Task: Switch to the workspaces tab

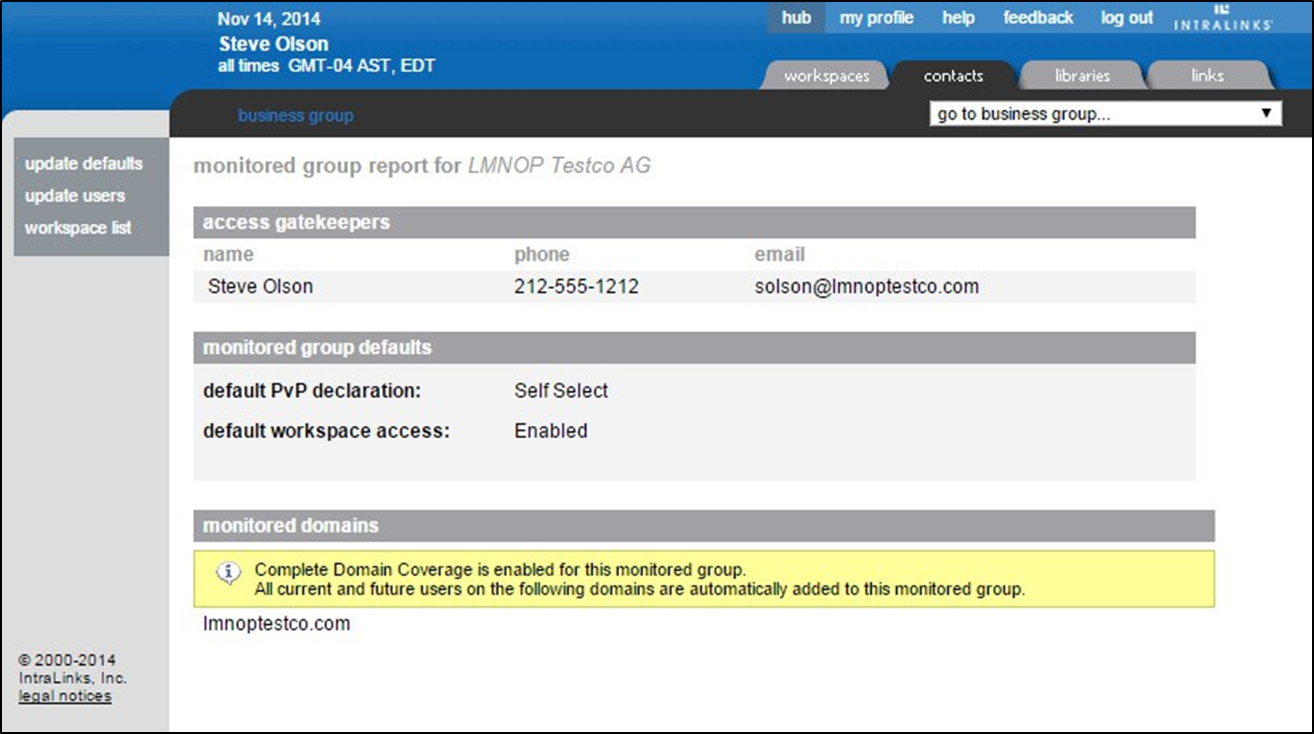Action: (x=826, y=76)
